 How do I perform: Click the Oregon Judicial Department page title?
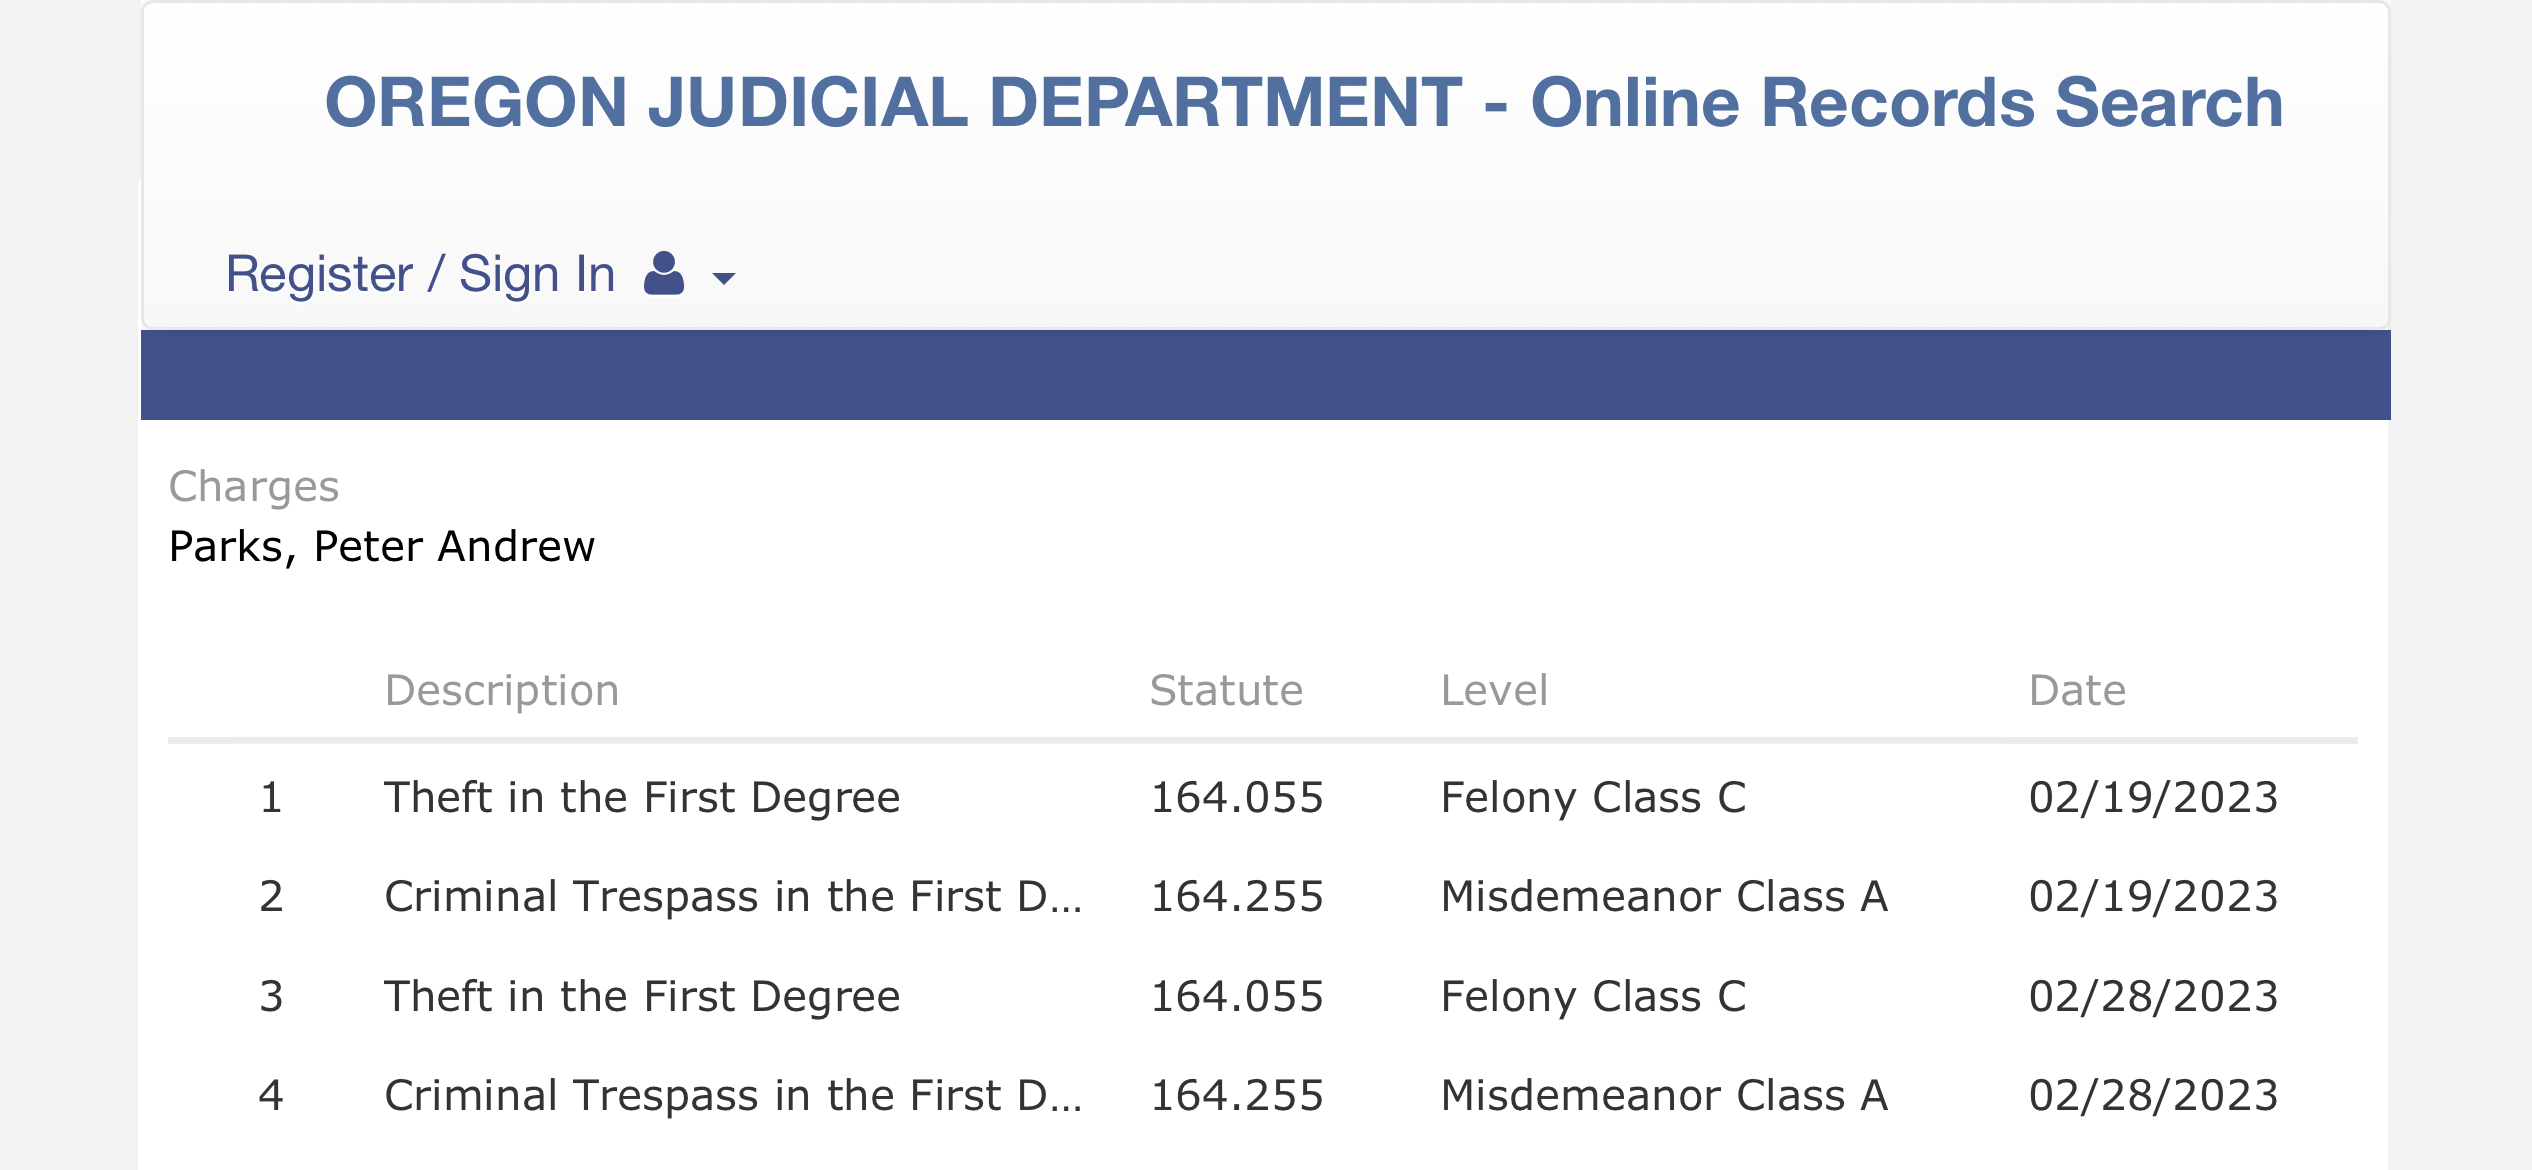pos(1304,102)
